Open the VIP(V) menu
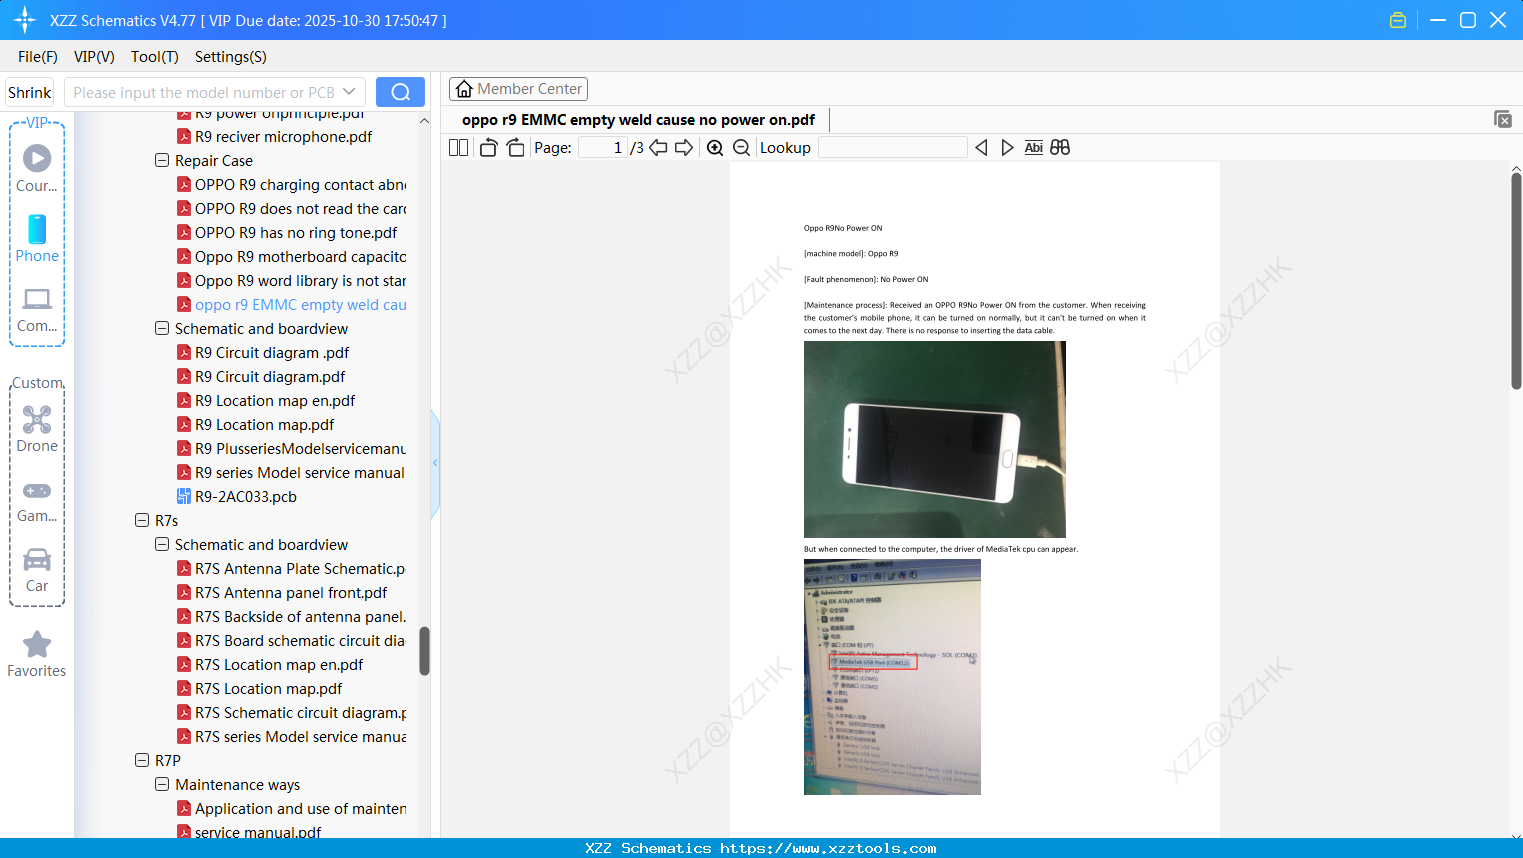1523x858 pixels. pyautogui.click(x=94, y=57)
